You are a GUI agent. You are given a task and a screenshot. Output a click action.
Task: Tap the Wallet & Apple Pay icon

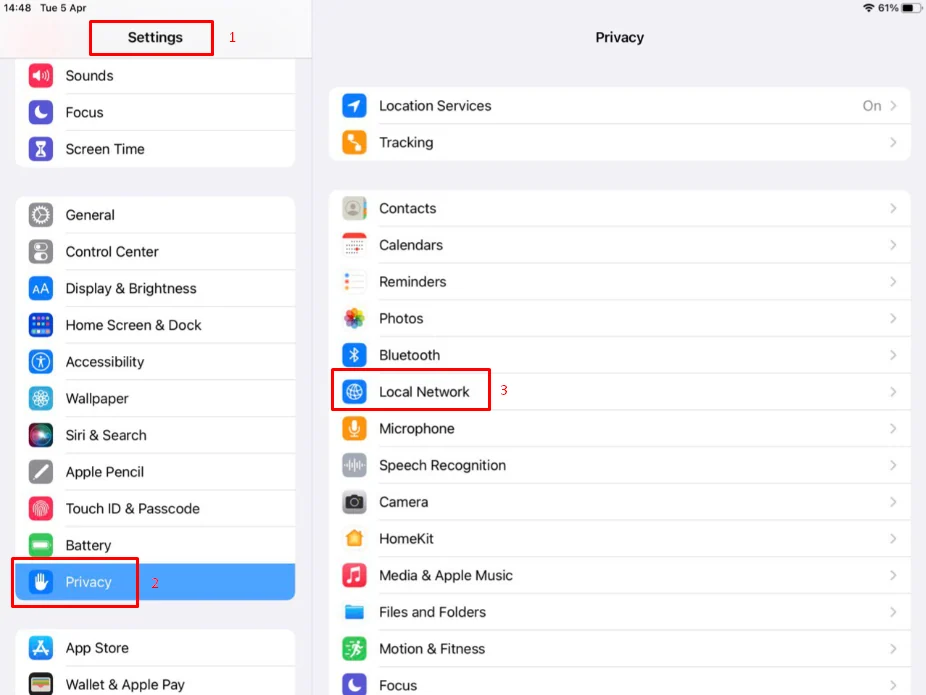41,684
